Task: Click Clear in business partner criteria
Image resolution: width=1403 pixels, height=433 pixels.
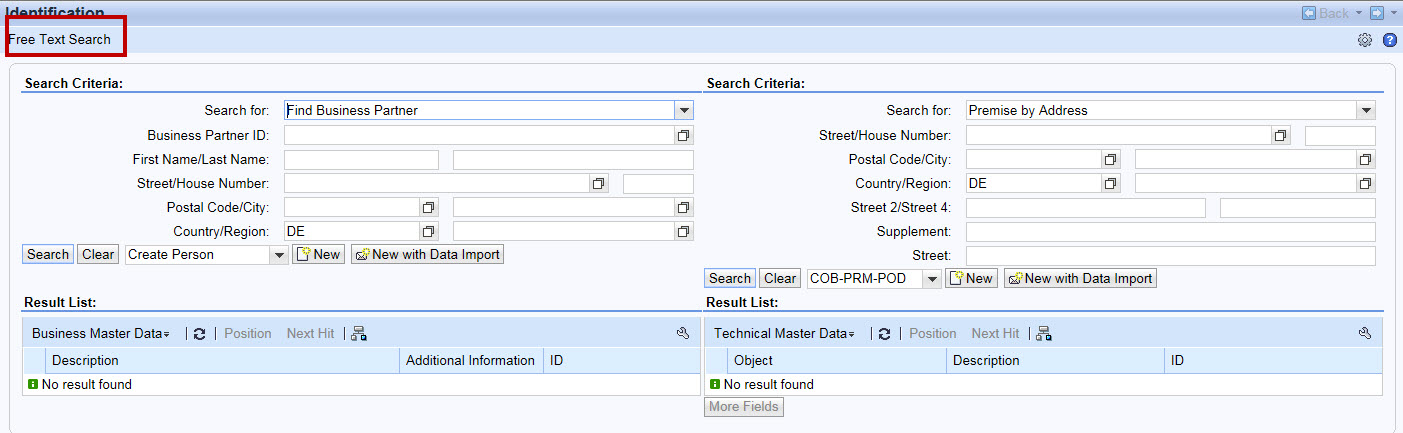Action: [x=98, y=255]
